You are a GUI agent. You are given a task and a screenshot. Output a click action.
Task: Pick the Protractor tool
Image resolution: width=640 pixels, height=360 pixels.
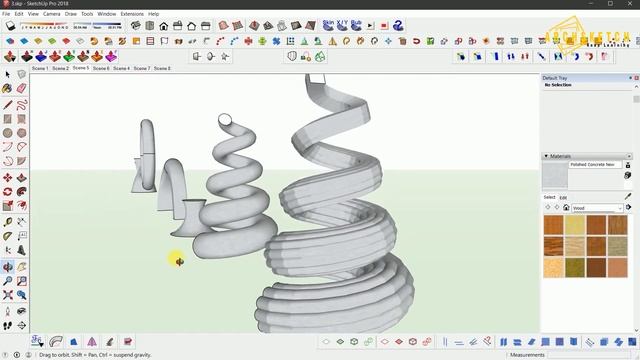(x=7, y=236)
